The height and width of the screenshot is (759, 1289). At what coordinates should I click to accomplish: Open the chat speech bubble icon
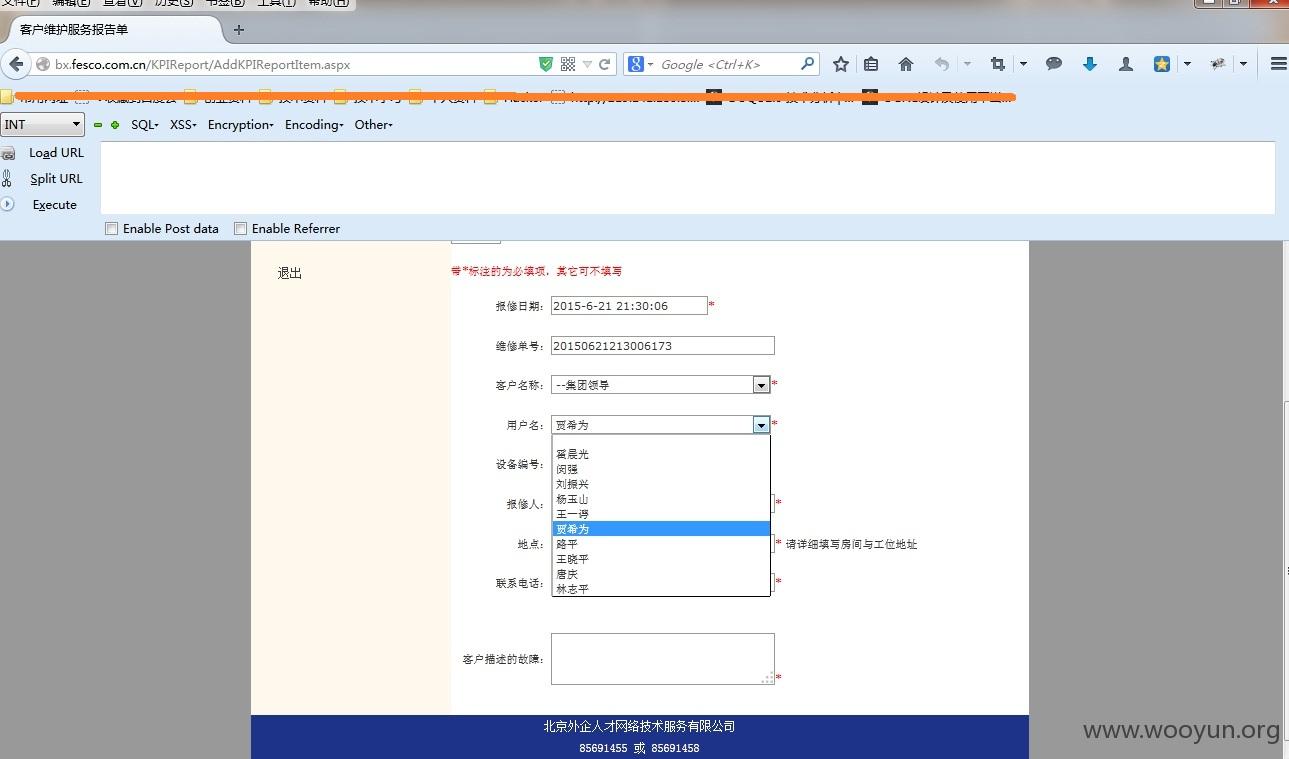1054,64
